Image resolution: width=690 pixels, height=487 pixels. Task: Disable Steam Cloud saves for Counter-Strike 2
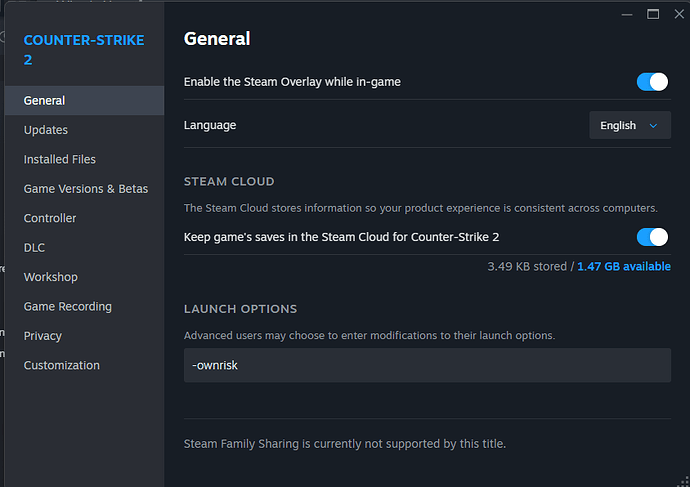pos(652,237)
